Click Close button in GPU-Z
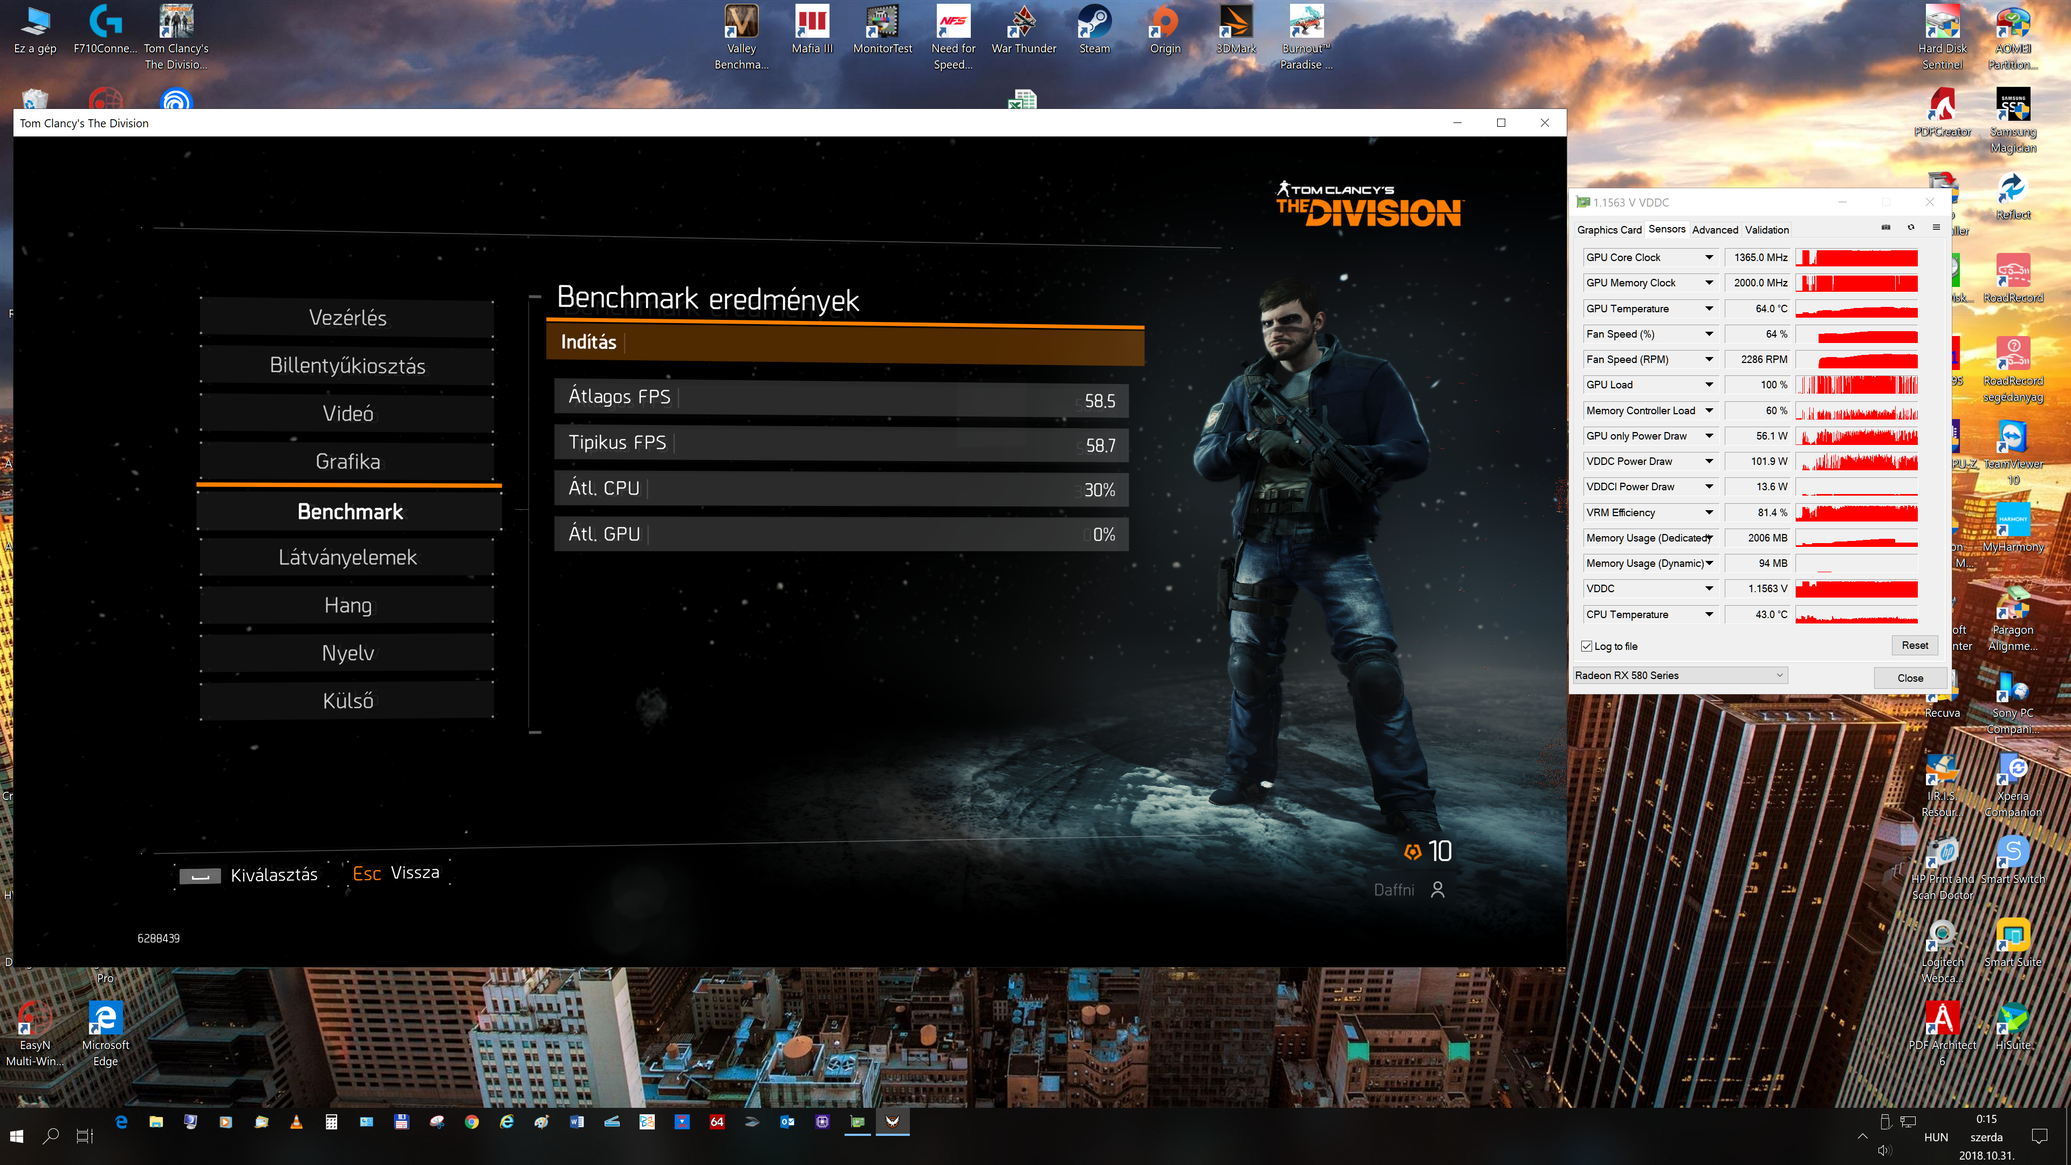The width and height of the screenshot is (2071, 1165). tap(1910, 678)
